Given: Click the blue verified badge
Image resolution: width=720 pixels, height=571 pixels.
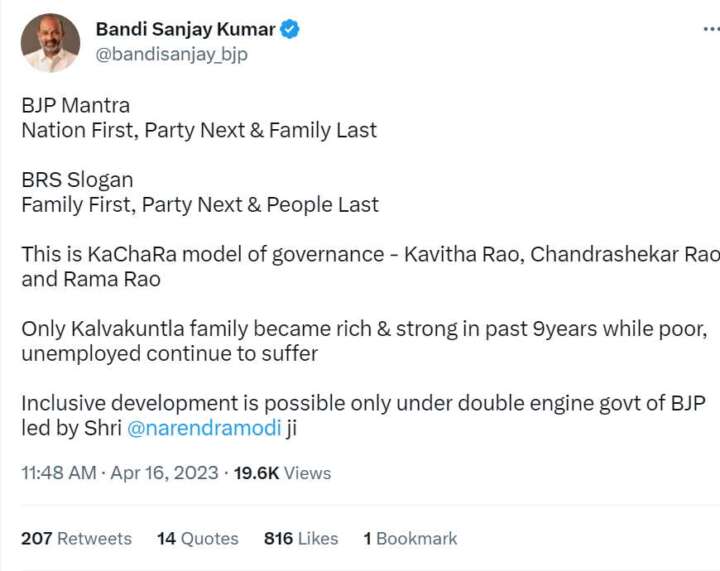Looking at the screenshot, I should pyautogui.click(x=290, y=30).
